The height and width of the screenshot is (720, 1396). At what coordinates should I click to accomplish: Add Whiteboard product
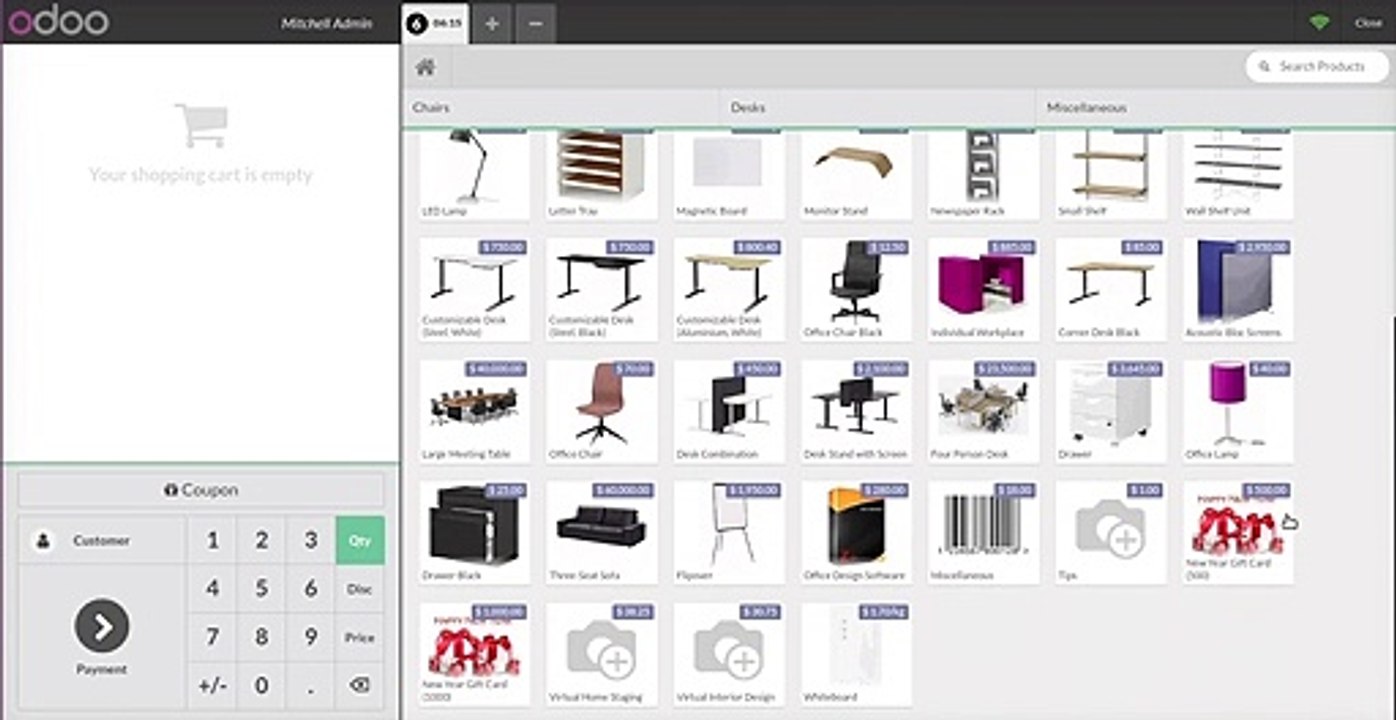click(856, 655)
